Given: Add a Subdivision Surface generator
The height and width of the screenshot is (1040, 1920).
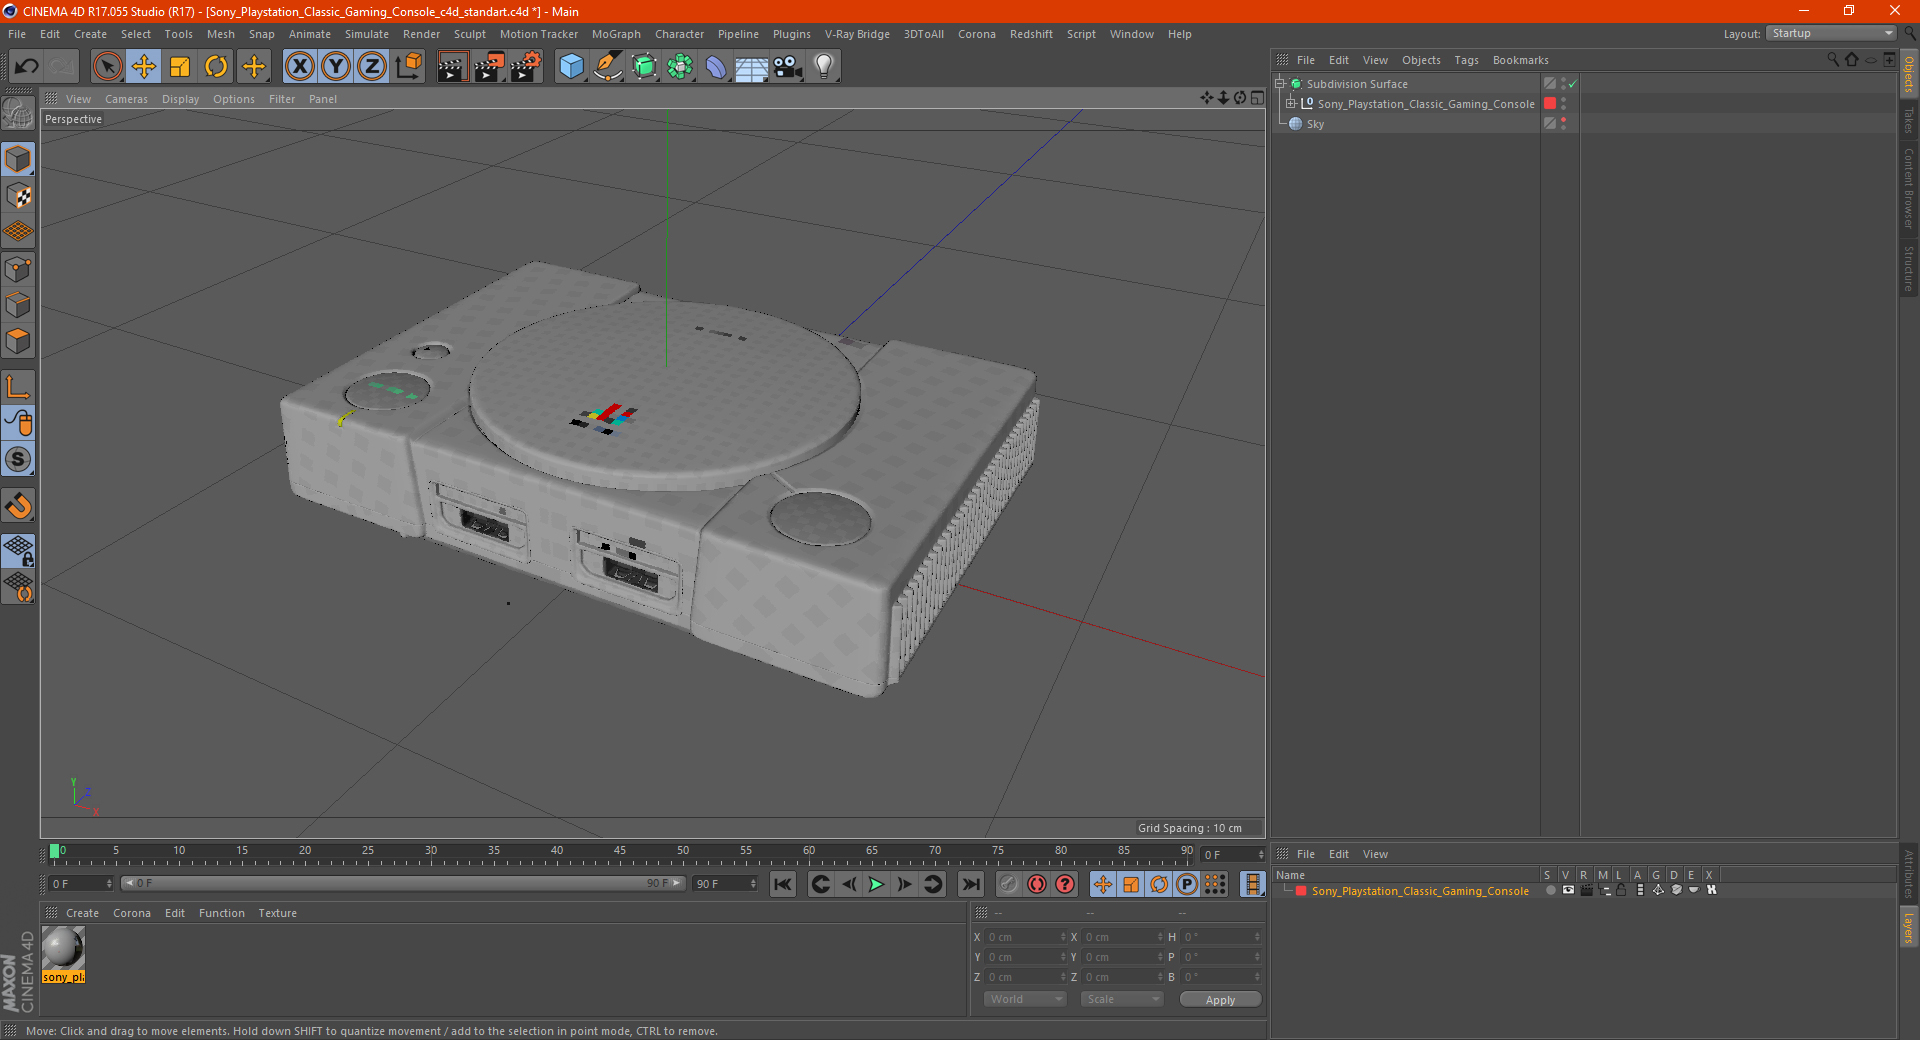Looking at the screenshot, I should (x=644, y=67).
